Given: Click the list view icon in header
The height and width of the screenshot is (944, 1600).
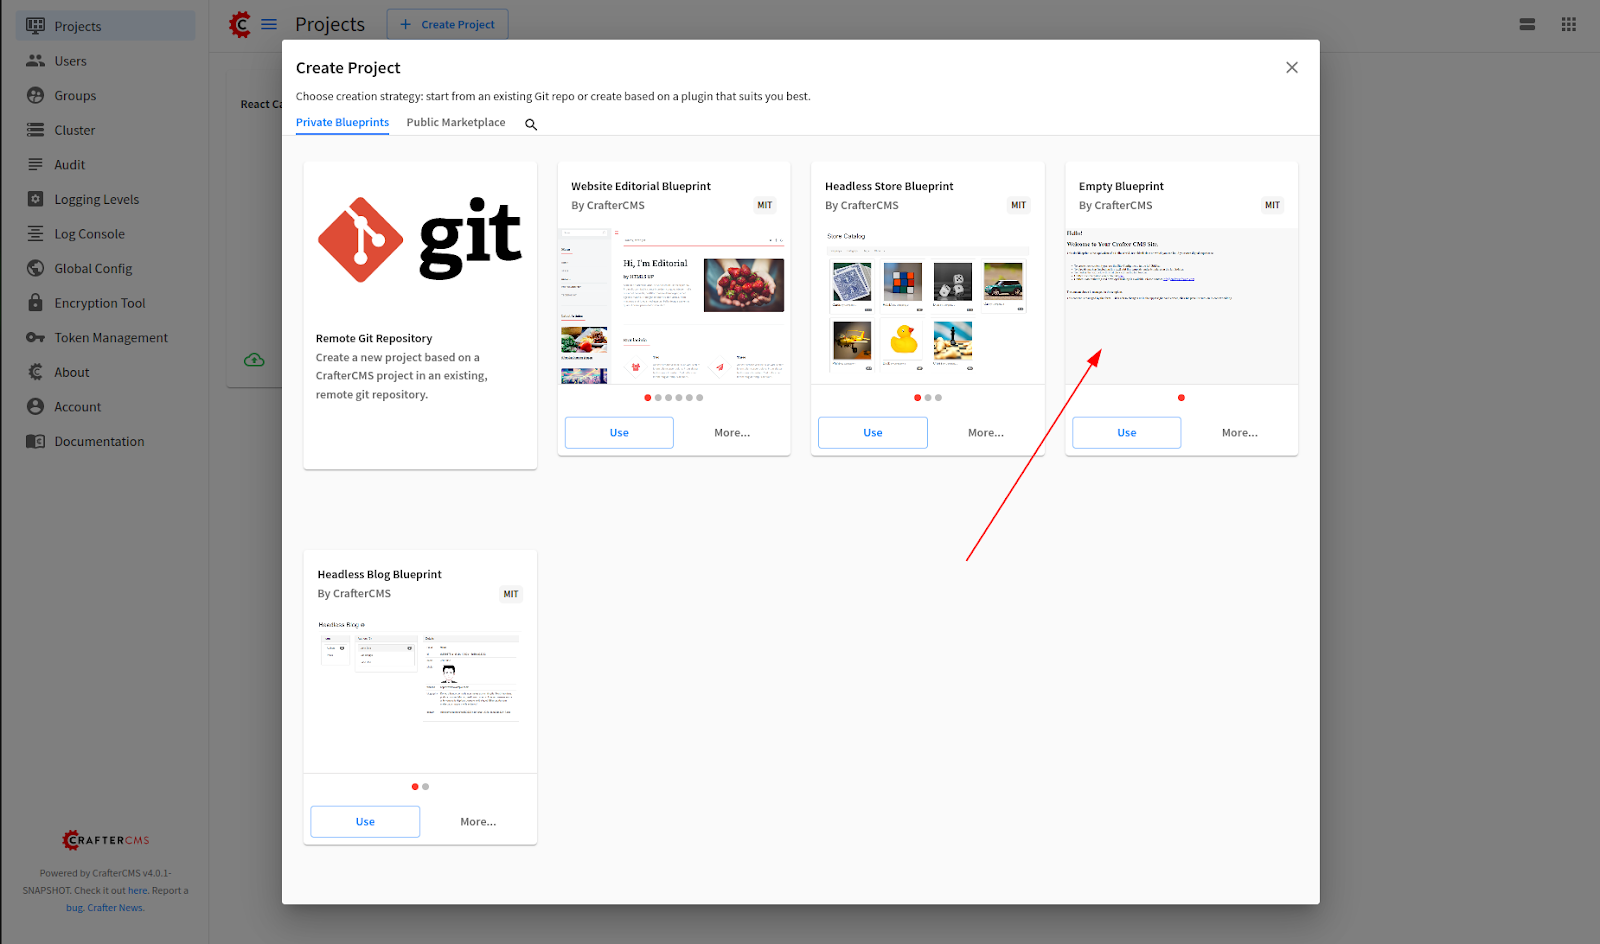Looking at the screenshot, I should coord(1527,24).
